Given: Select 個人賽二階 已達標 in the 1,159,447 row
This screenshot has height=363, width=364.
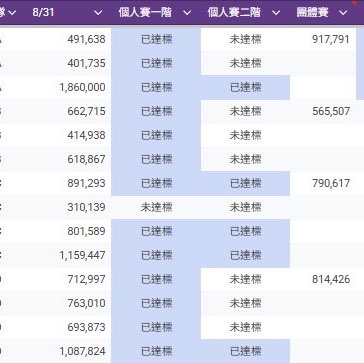Looking at the screenshot, I should pyautogui.click(x=245, y=255).
